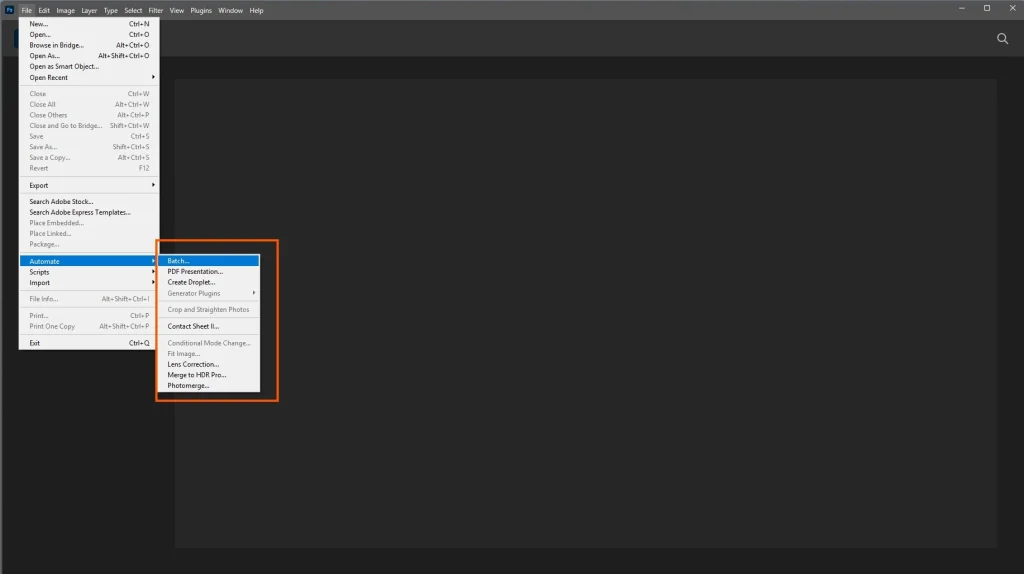Choose New... from File menu

click(89, 24)
